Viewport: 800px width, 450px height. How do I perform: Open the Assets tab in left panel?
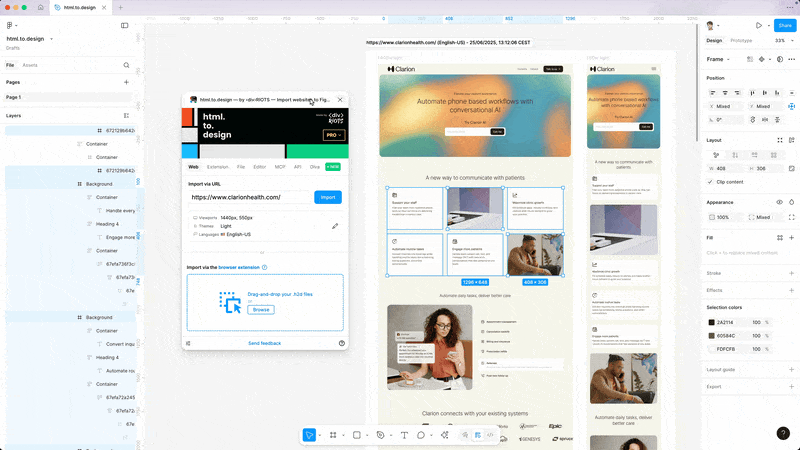[x=30, y=65]
